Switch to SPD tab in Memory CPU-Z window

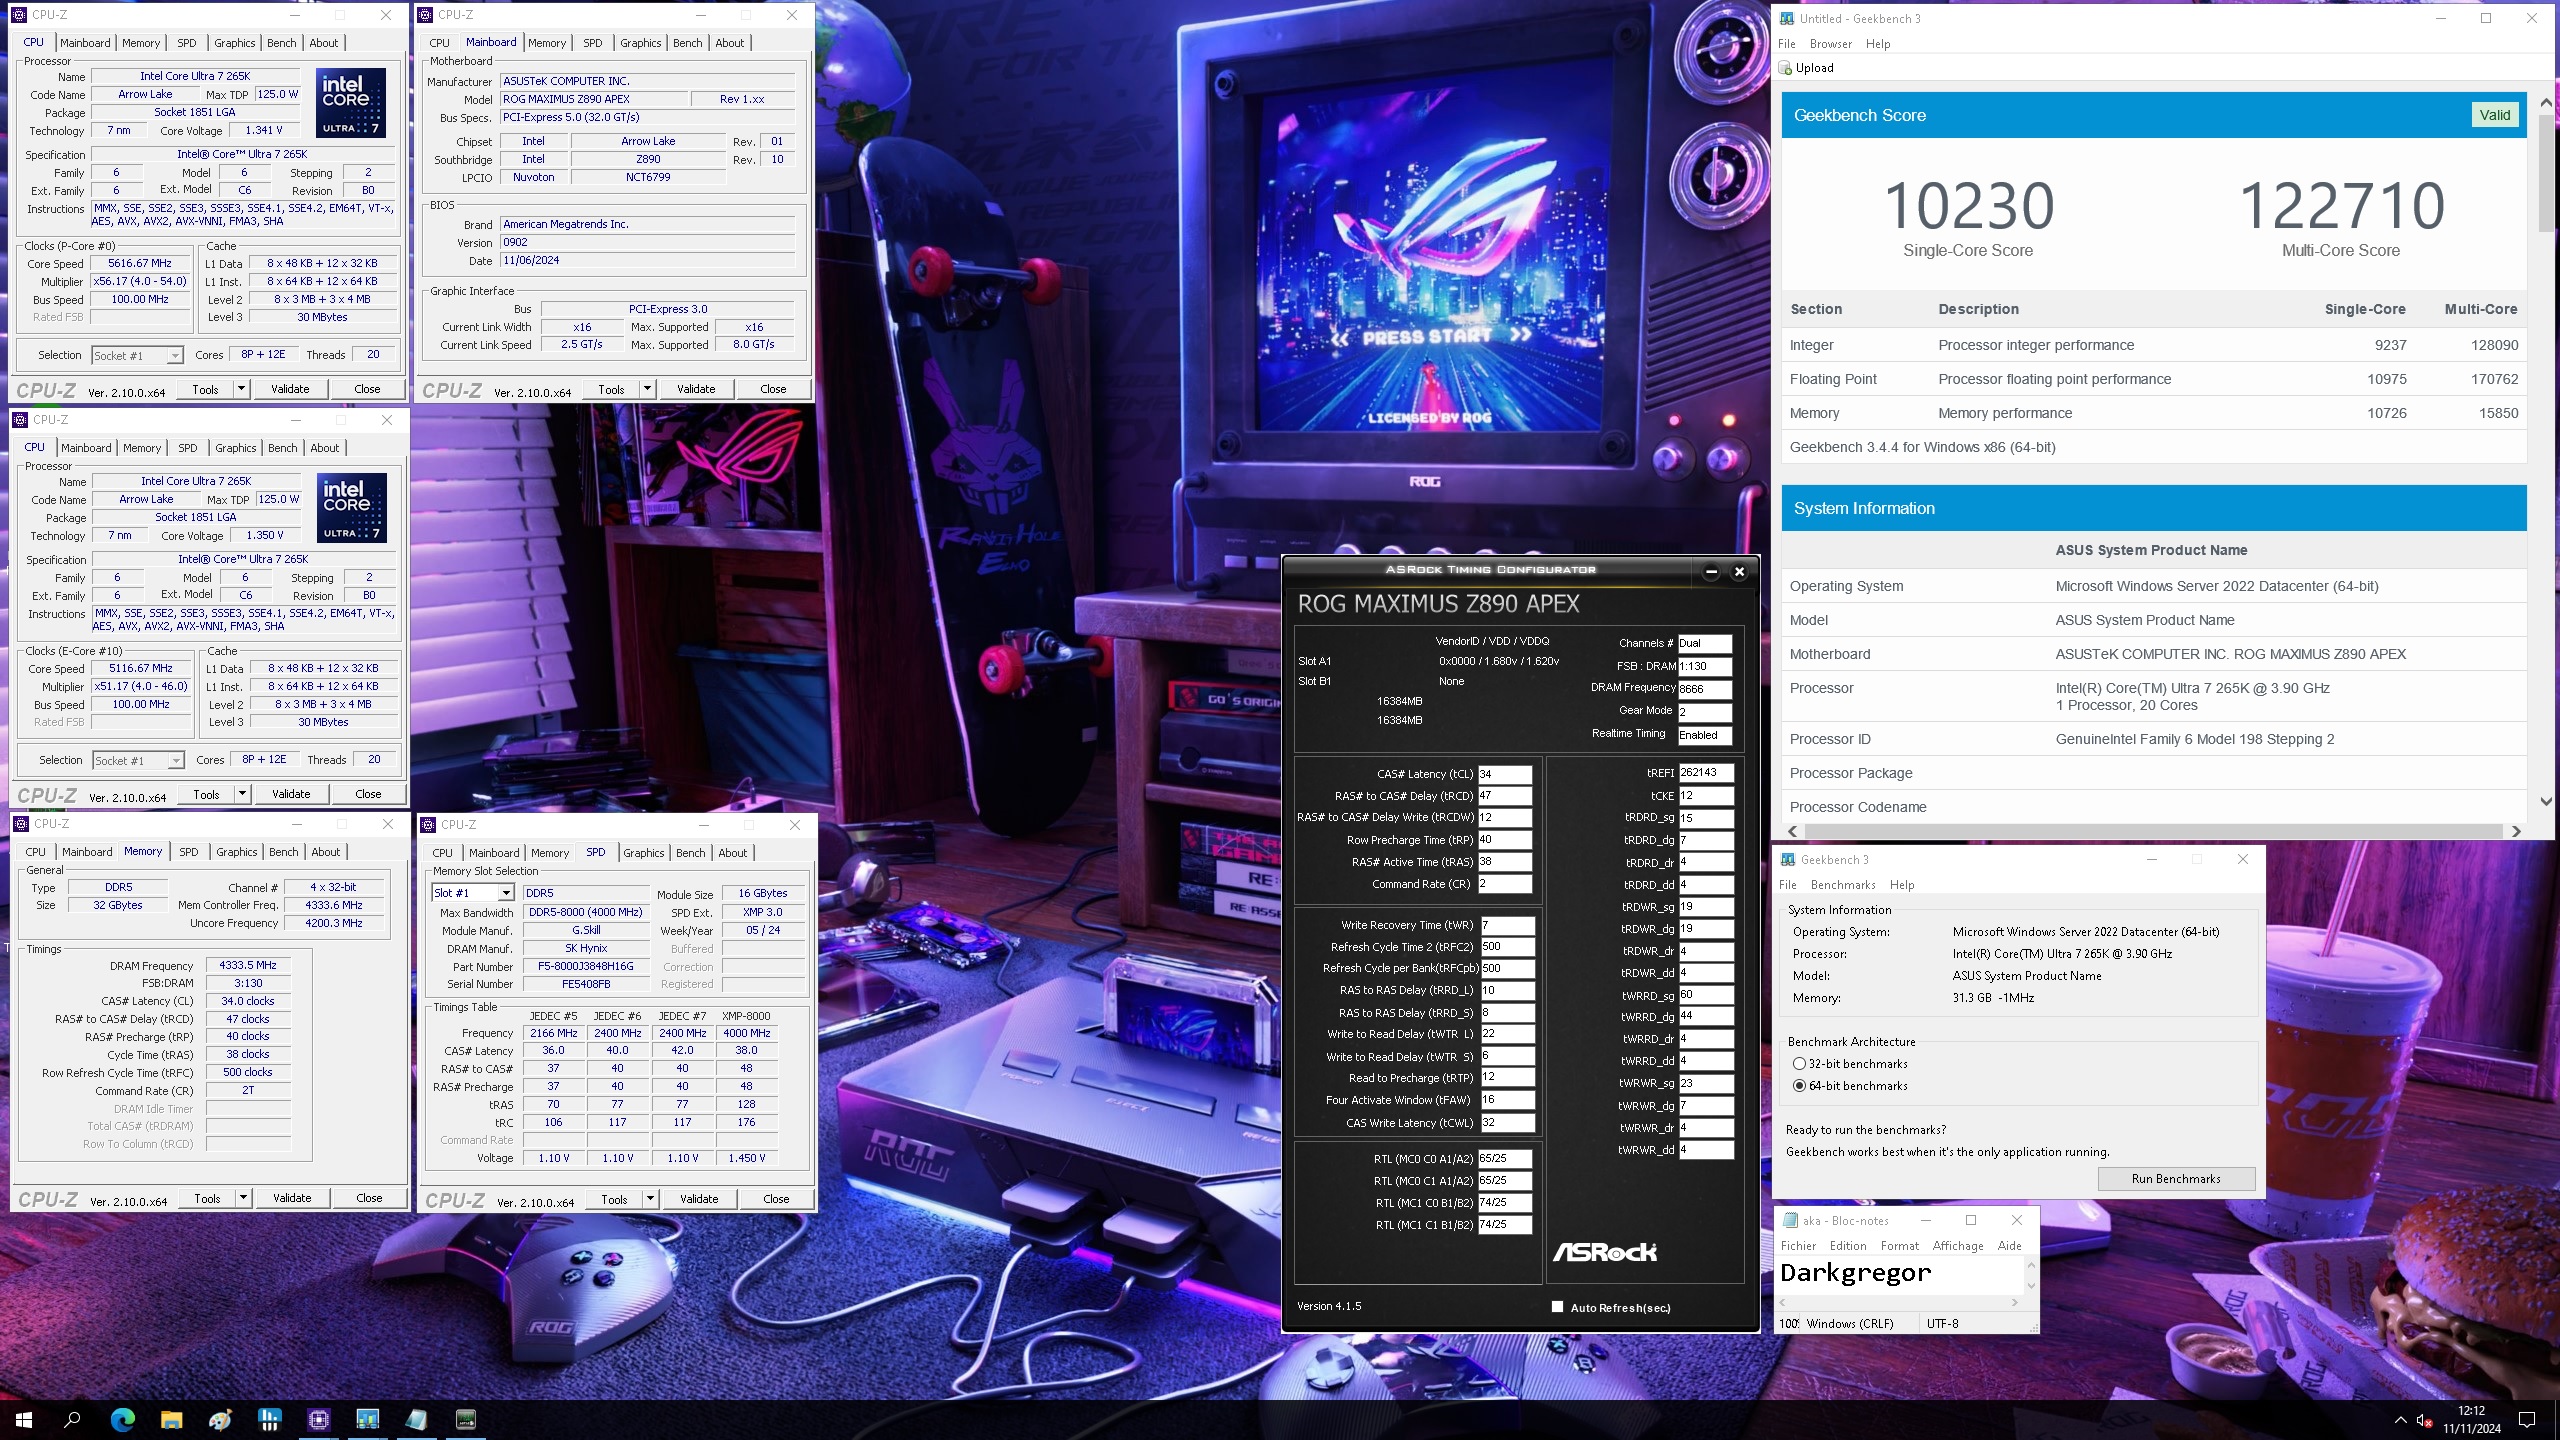189,852
